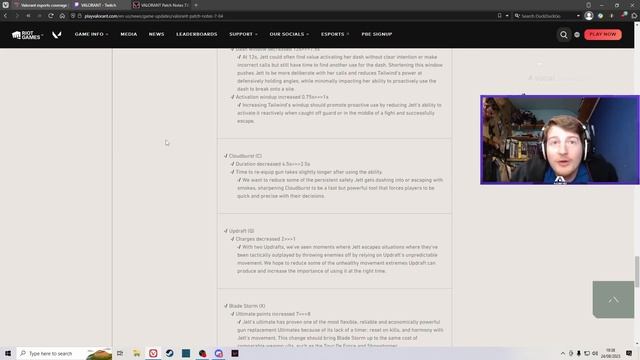The image size is (640, 360).
Task: Switch to the VALORANT - Twitch tab
Action: point(100,5)
